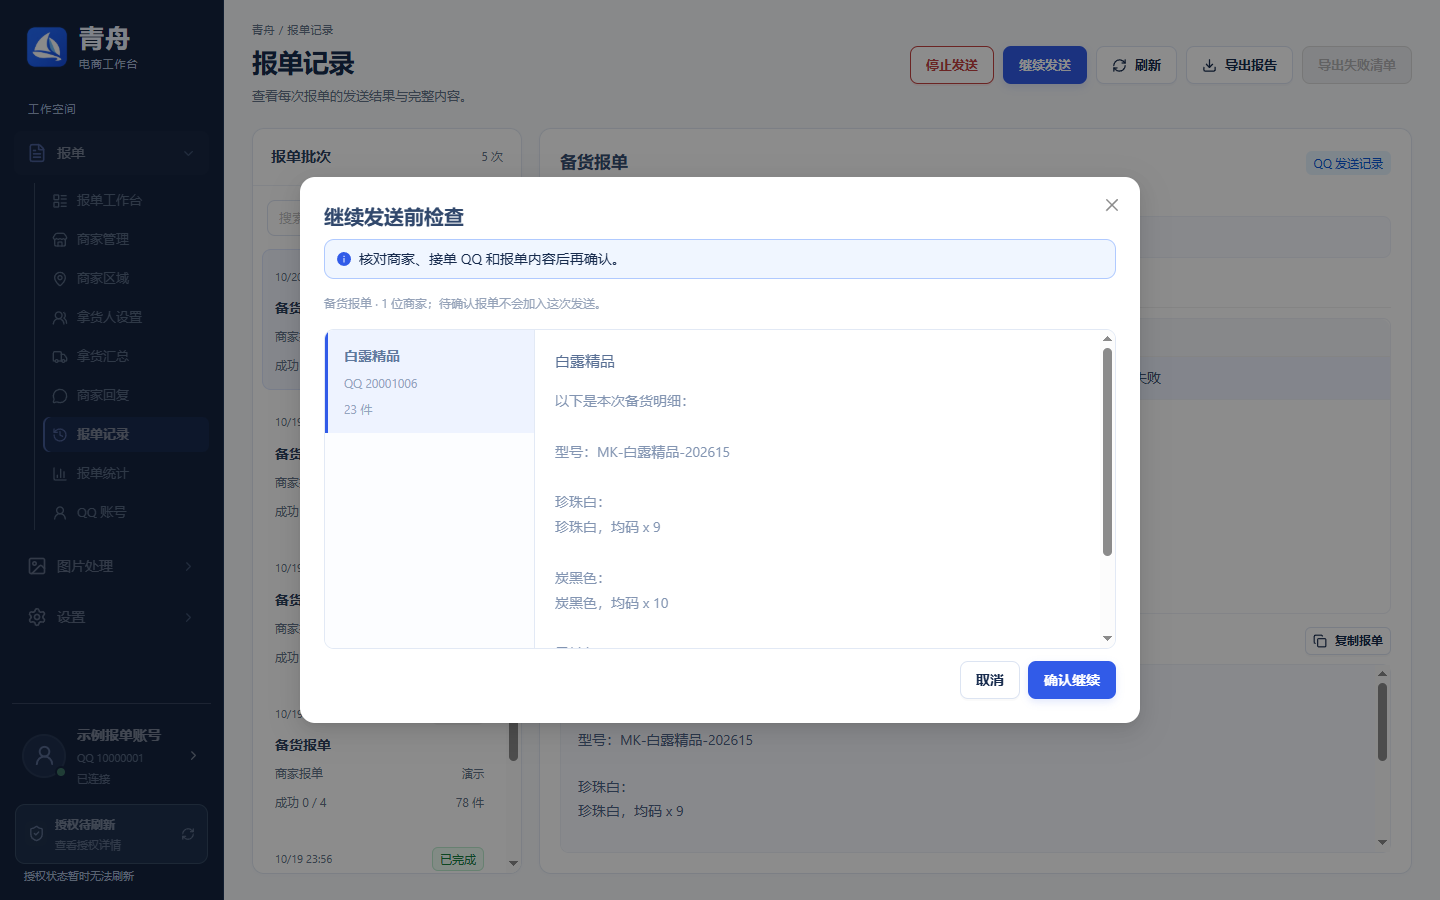
Task: Click 确认继续 to confirm sending
Action: pyautogui.click(x=1071, y=680)
